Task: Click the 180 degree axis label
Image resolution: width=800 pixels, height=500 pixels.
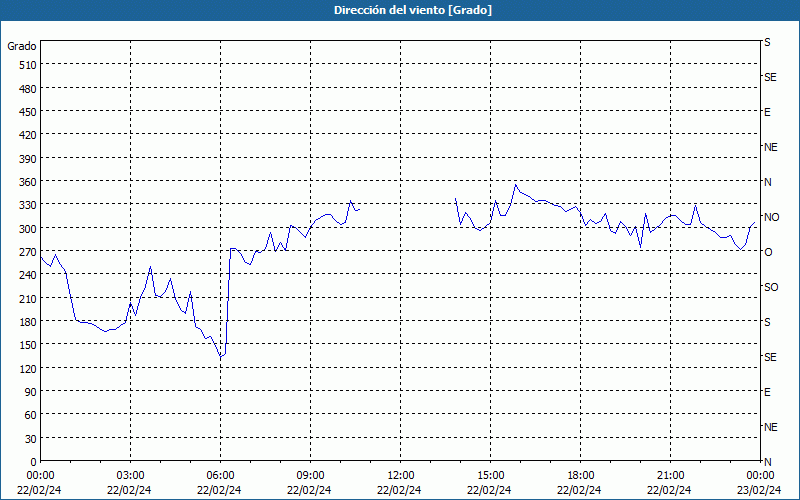Action: pos(28,322)
